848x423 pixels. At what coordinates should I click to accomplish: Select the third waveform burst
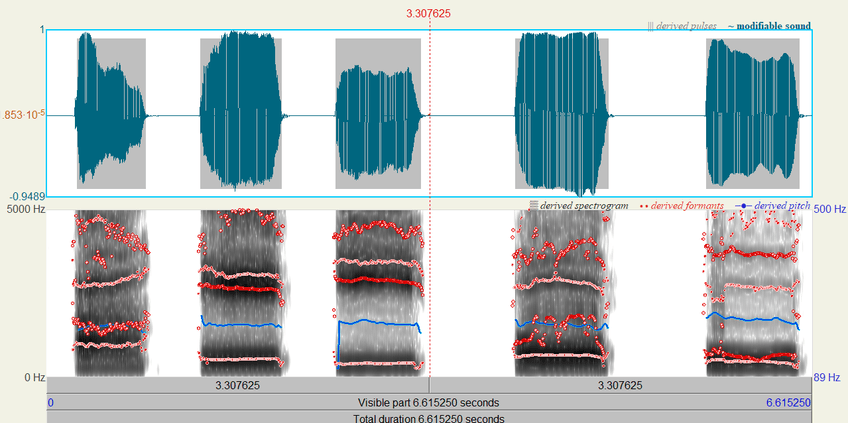pos(377,113)
